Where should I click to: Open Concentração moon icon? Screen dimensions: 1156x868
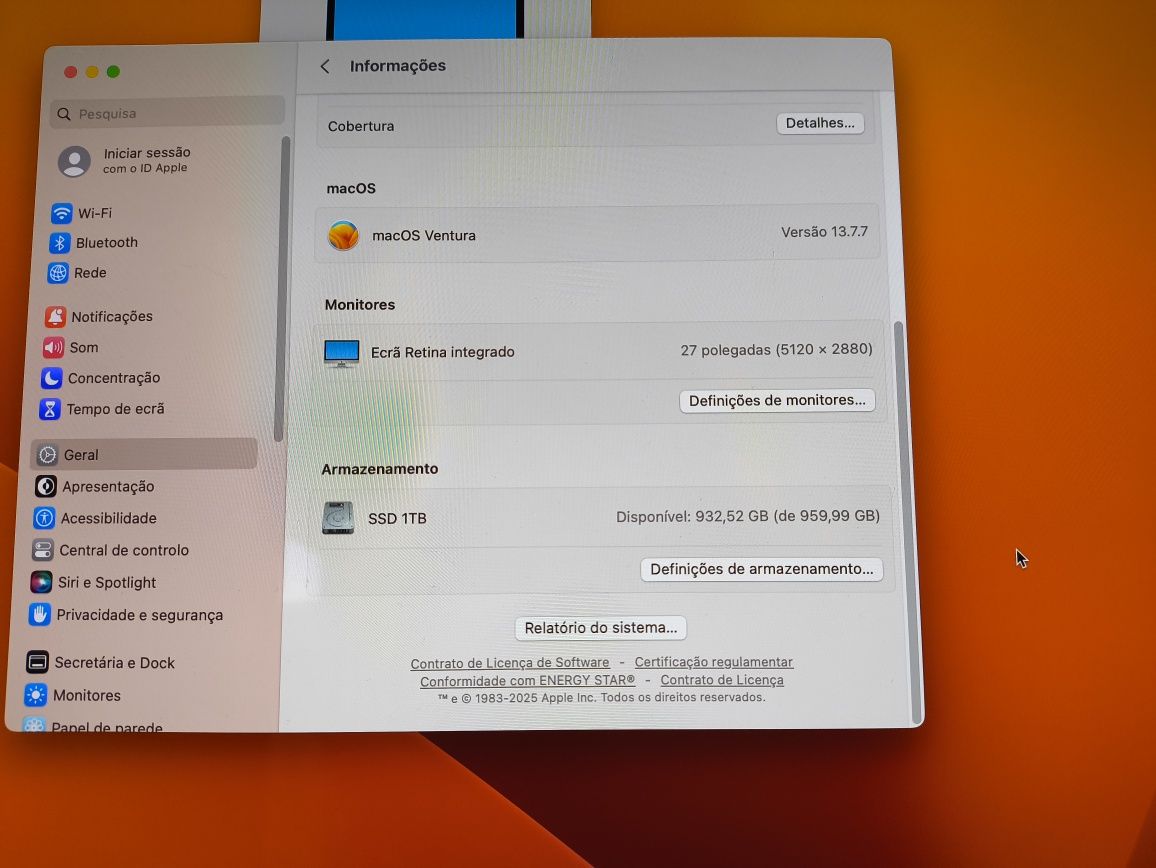pos(51,378)
